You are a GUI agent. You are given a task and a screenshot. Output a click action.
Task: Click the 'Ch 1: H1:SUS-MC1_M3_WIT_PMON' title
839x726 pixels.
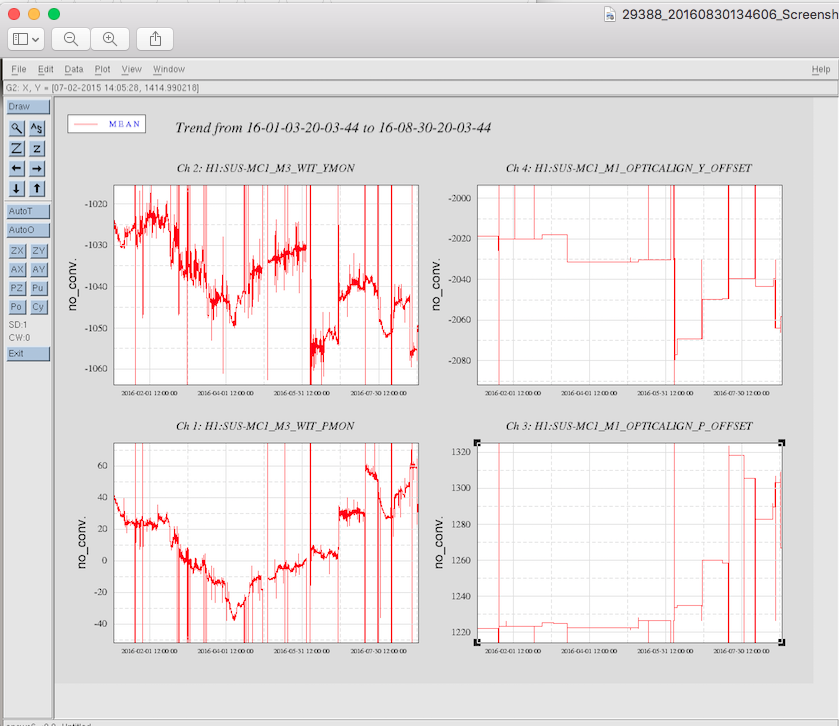tap(265, 426)
